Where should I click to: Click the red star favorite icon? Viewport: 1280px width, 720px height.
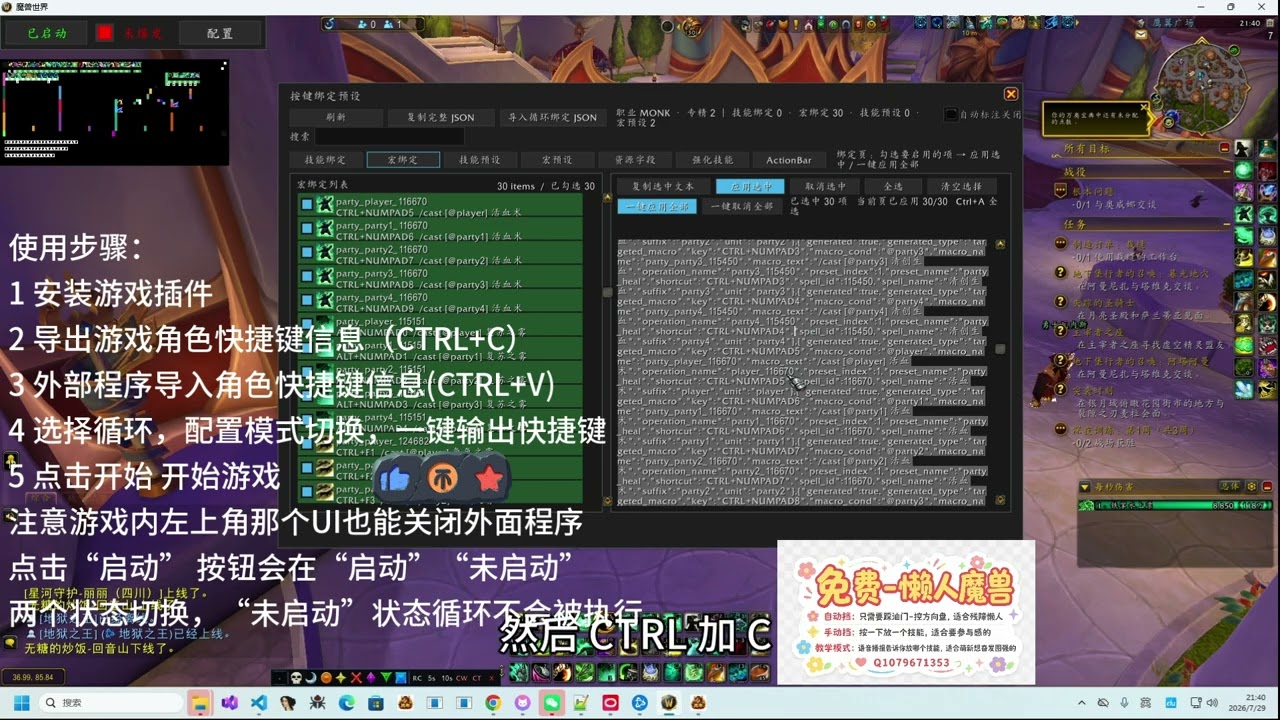click(489, 479)
